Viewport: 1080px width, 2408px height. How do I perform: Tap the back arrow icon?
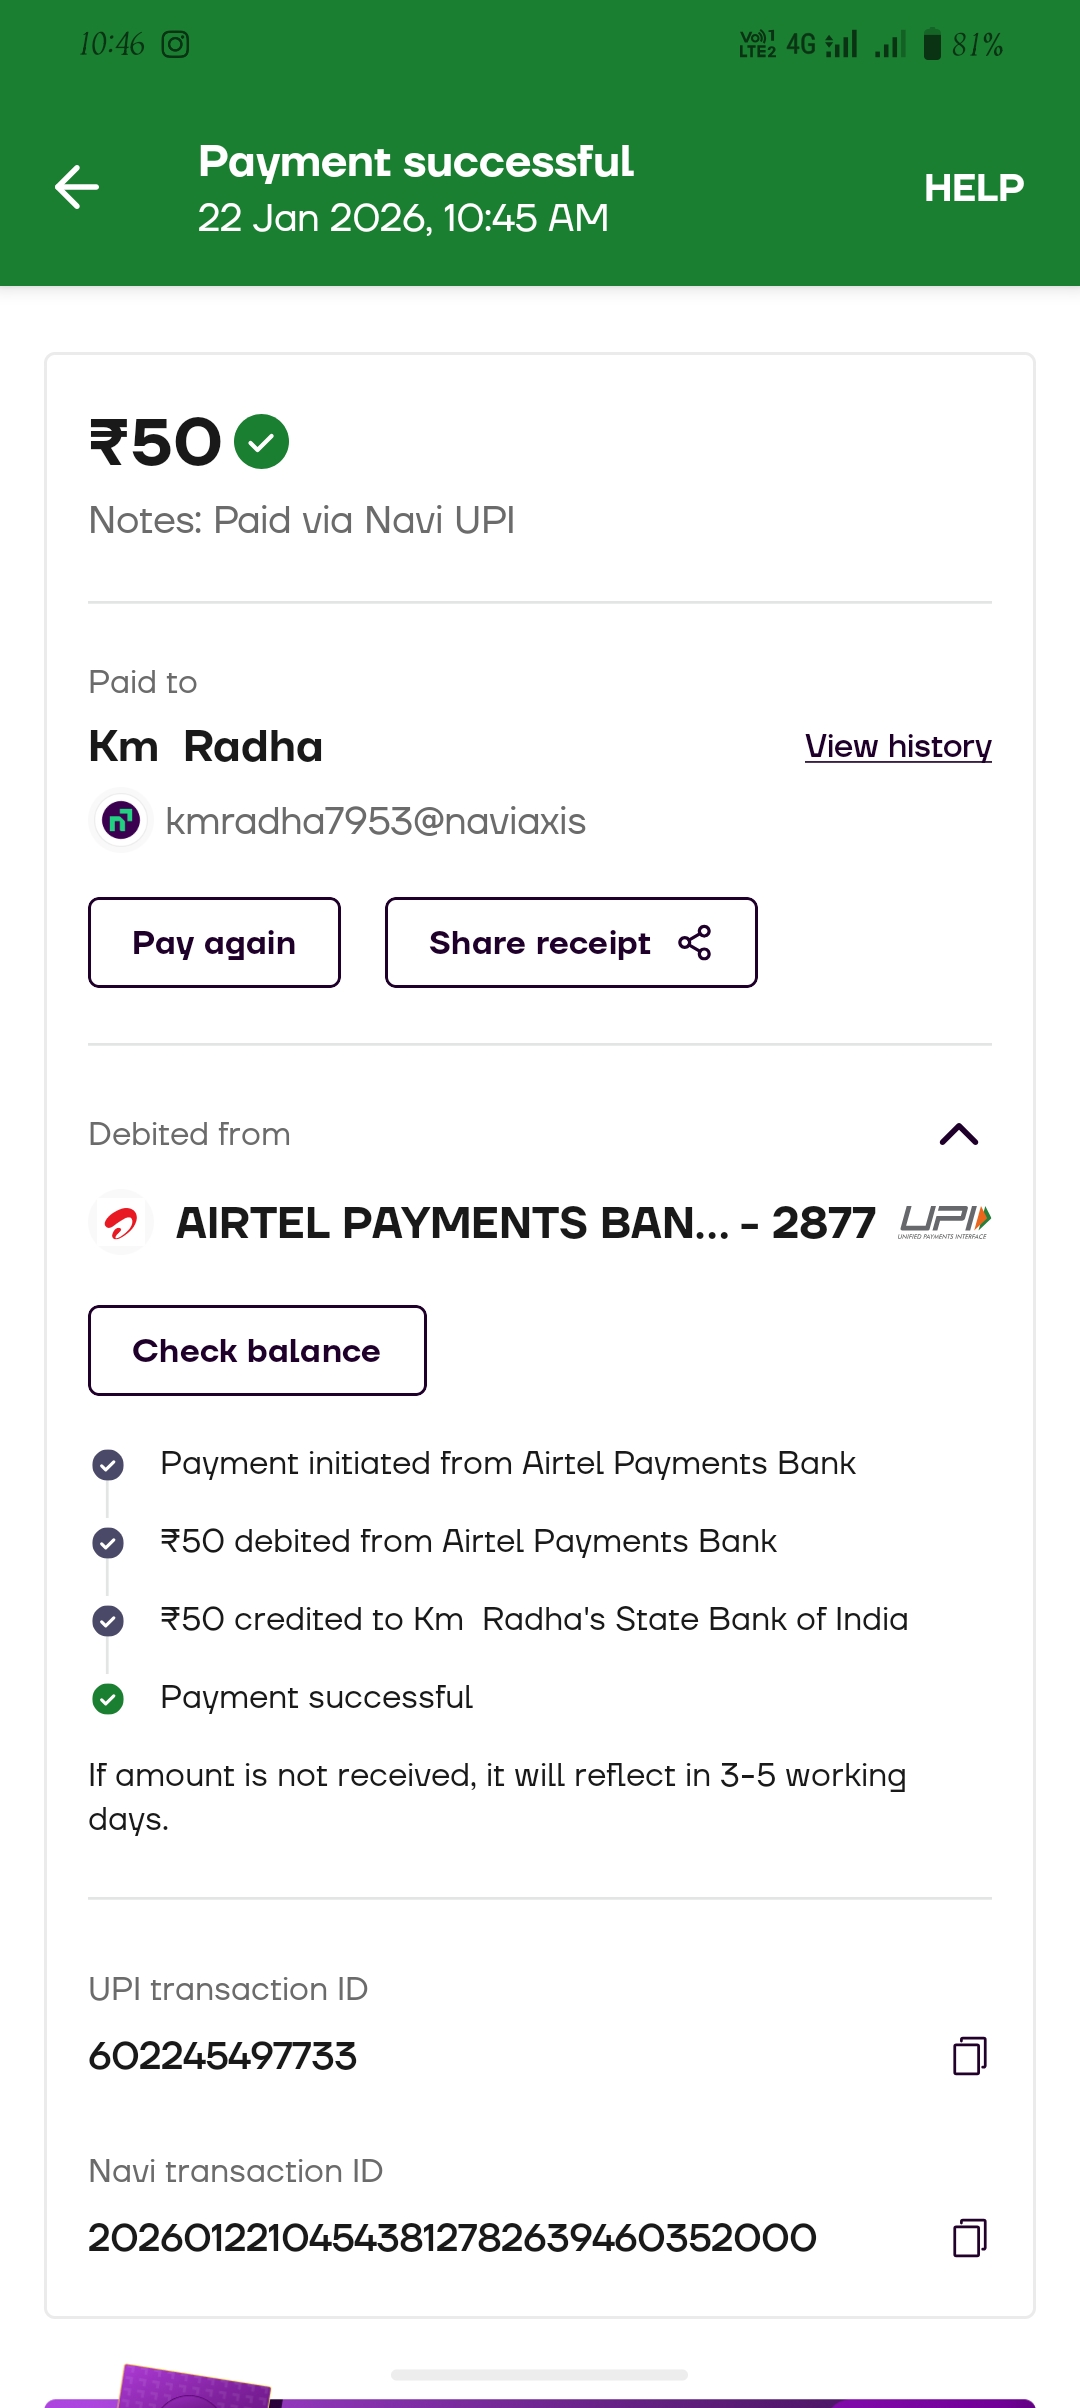point(77,187)
